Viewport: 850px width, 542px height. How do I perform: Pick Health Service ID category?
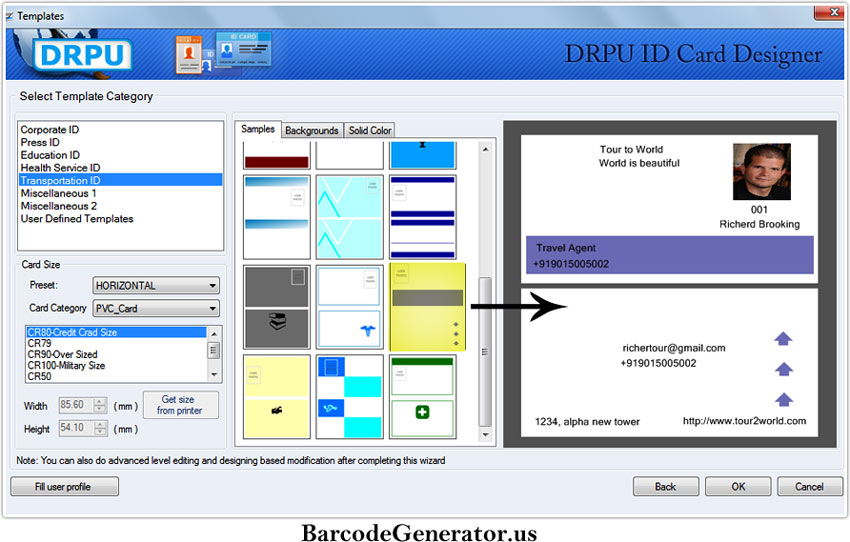pyautogui.click(x=60, y=167)
